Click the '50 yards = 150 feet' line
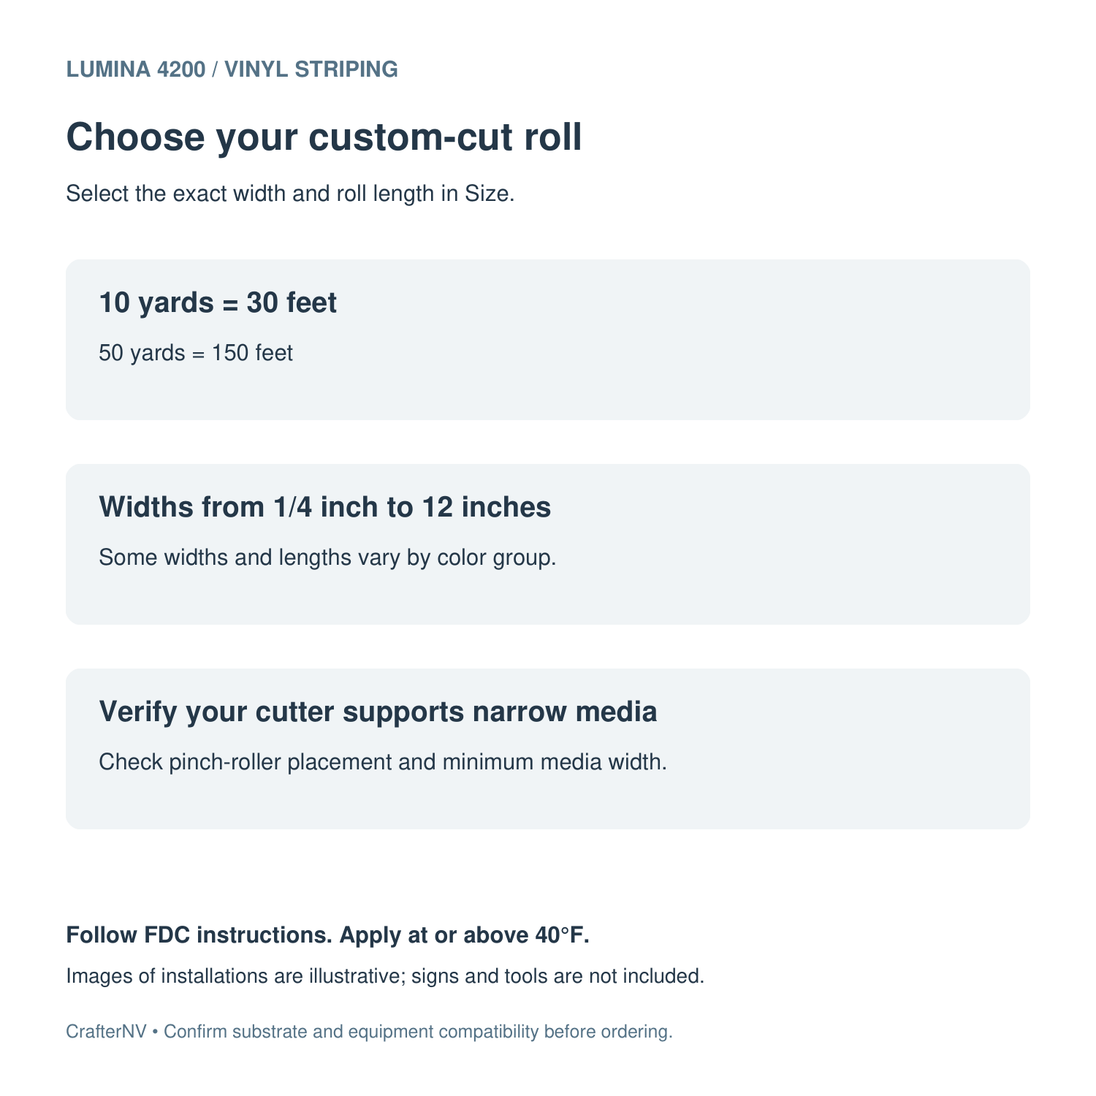 [196, 353]
